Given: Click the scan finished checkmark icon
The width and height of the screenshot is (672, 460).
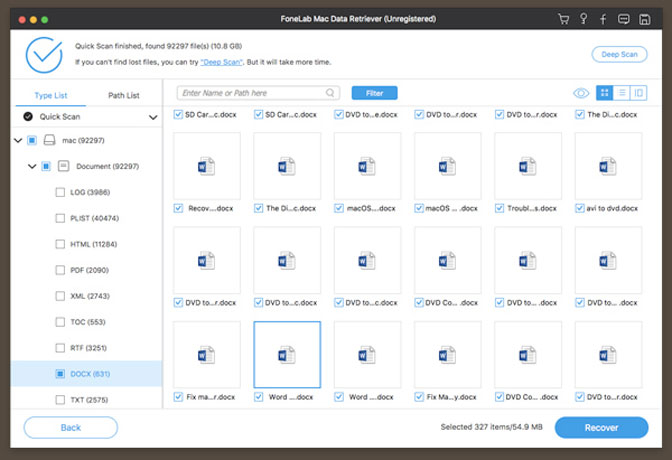Looking at the screenshot, I should (x=44, y=54).
